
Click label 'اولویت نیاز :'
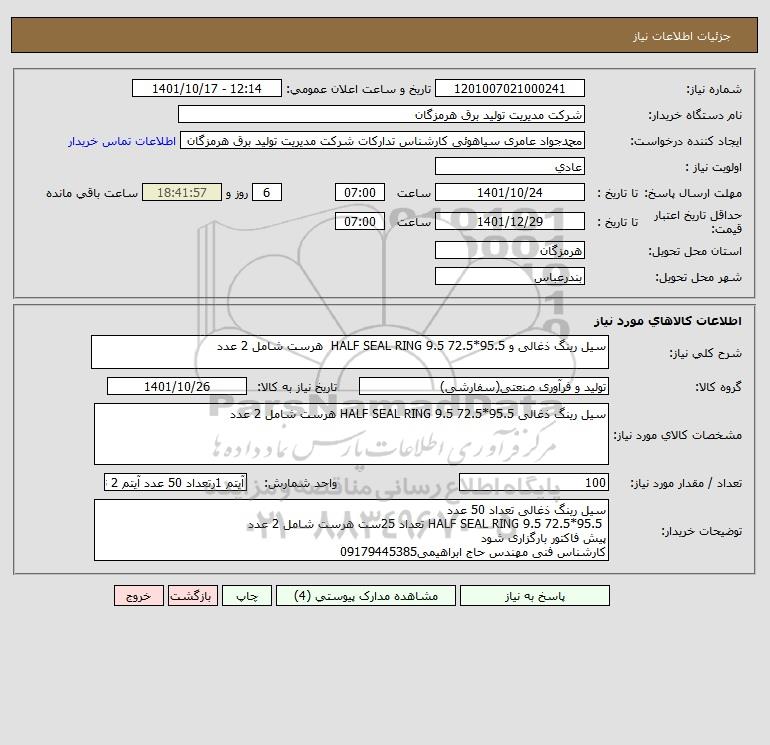point(713,167)
